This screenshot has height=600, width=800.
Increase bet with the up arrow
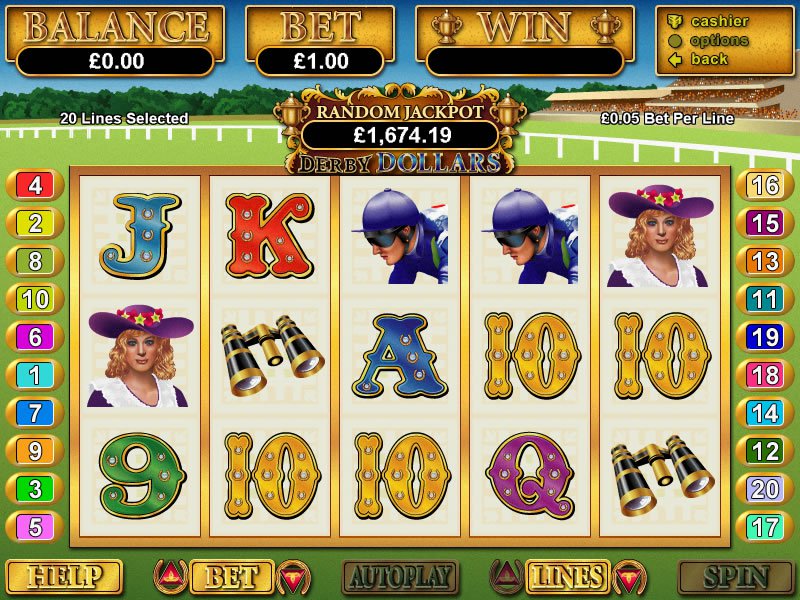click(x=171, y=577)
